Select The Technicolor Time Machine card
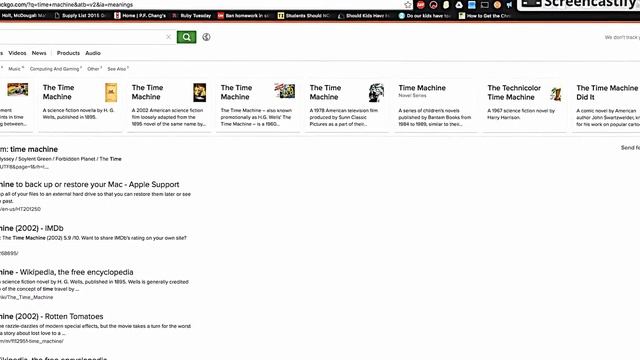The width and height of the screenshot is (640, 360). [525, 105]
